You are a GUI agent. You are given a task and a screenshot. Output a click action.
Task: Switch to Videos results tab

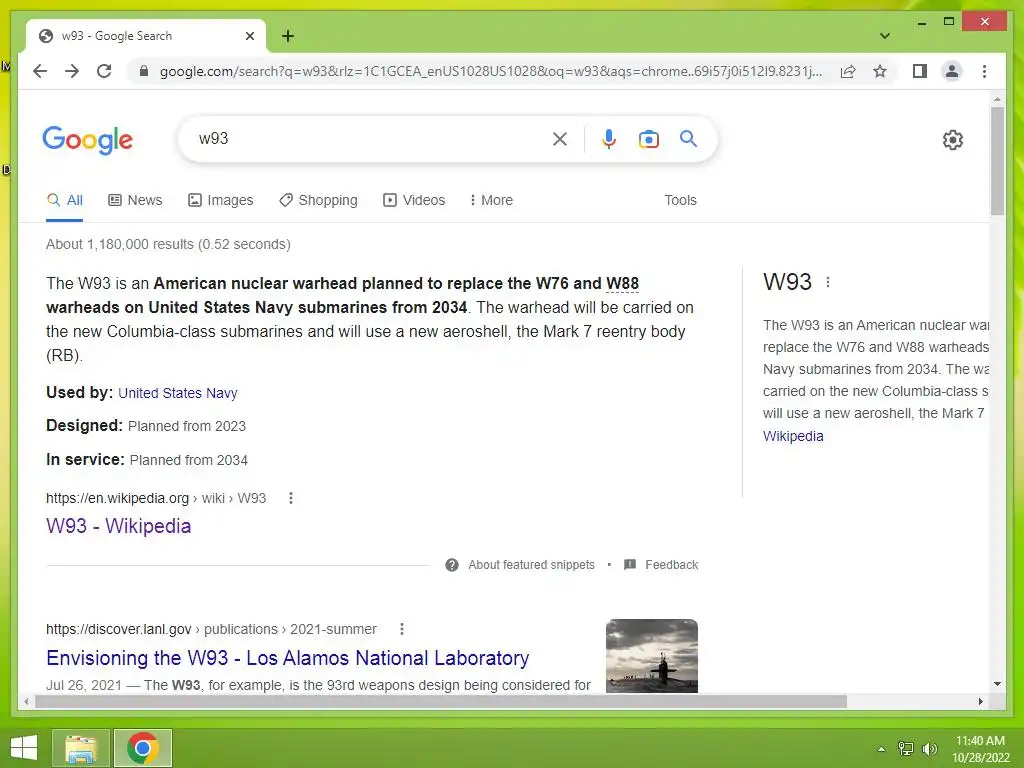pyautogui.click(x=414, y=200)
